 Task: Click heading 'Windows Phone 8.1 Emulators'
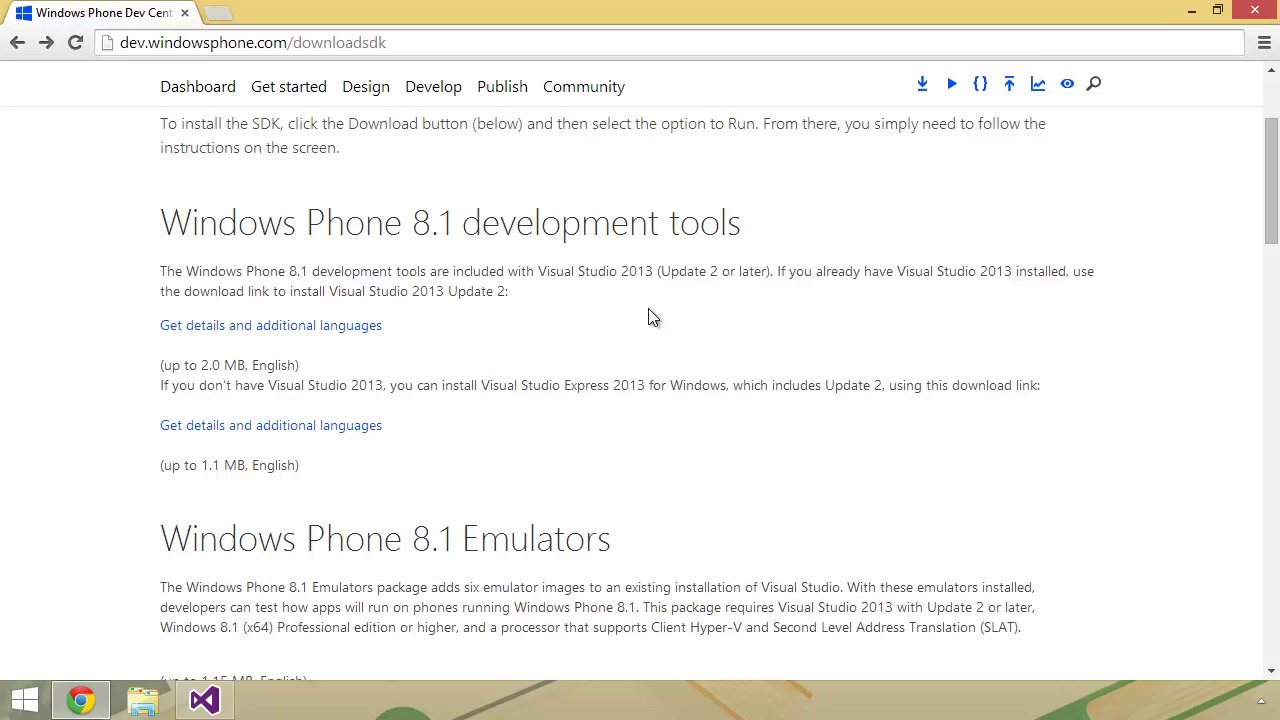pyautogui.click(x=385, y=538)
